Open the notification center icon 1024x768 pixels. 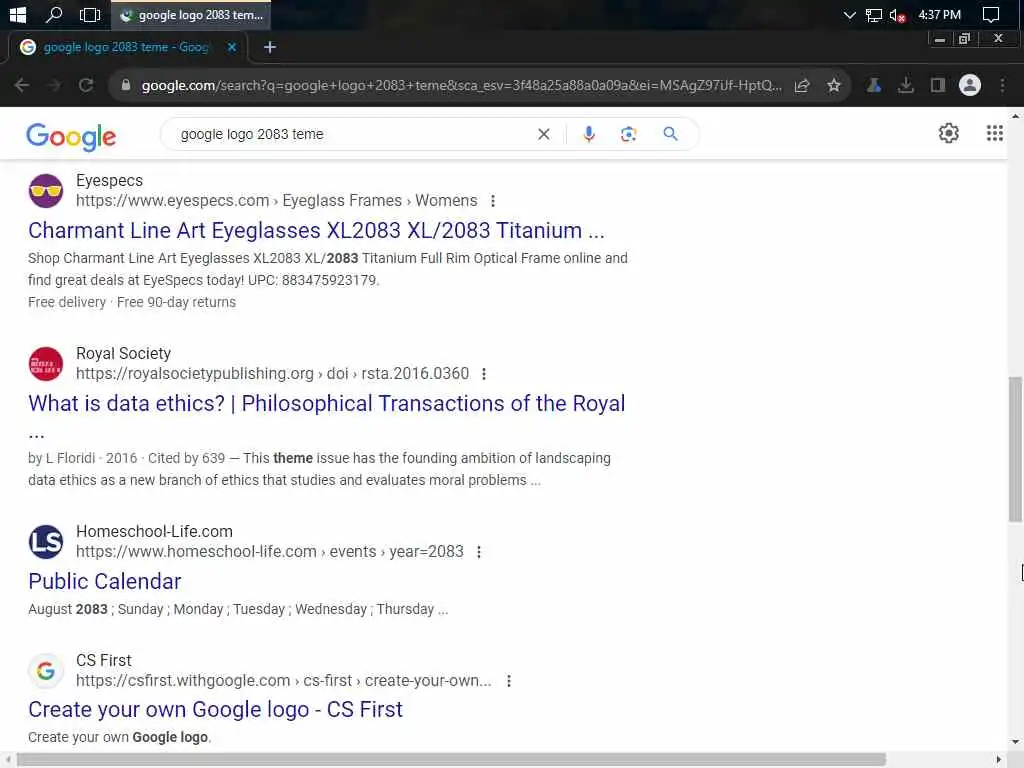coord(991,14)
